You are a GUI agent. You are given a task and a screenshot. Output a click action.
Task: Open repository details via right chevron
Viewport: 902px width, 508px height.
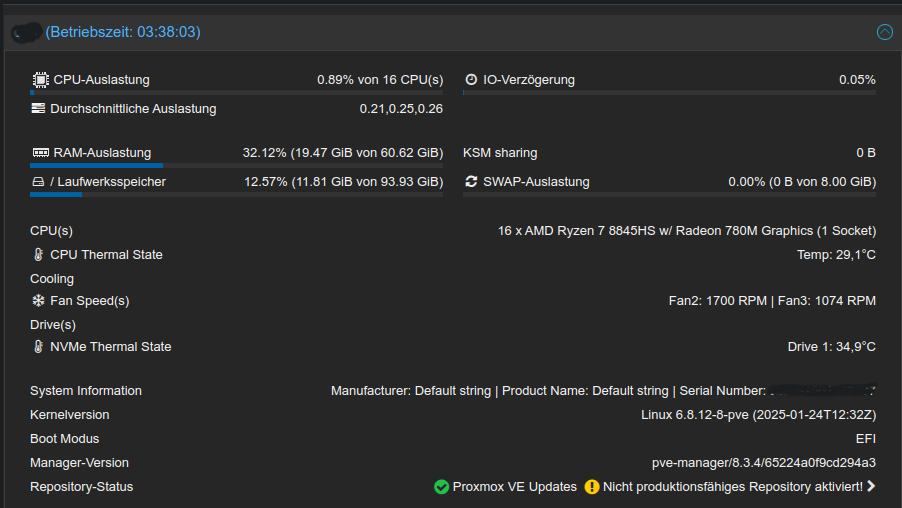click(x=871, y=486)
